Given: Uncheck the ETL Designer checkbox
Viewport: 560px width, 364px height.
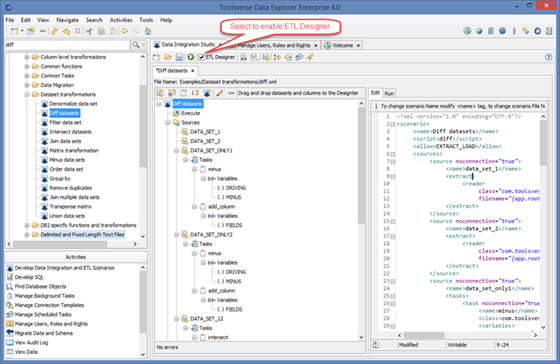Looking at the screenshot, I should click(201, 57).
